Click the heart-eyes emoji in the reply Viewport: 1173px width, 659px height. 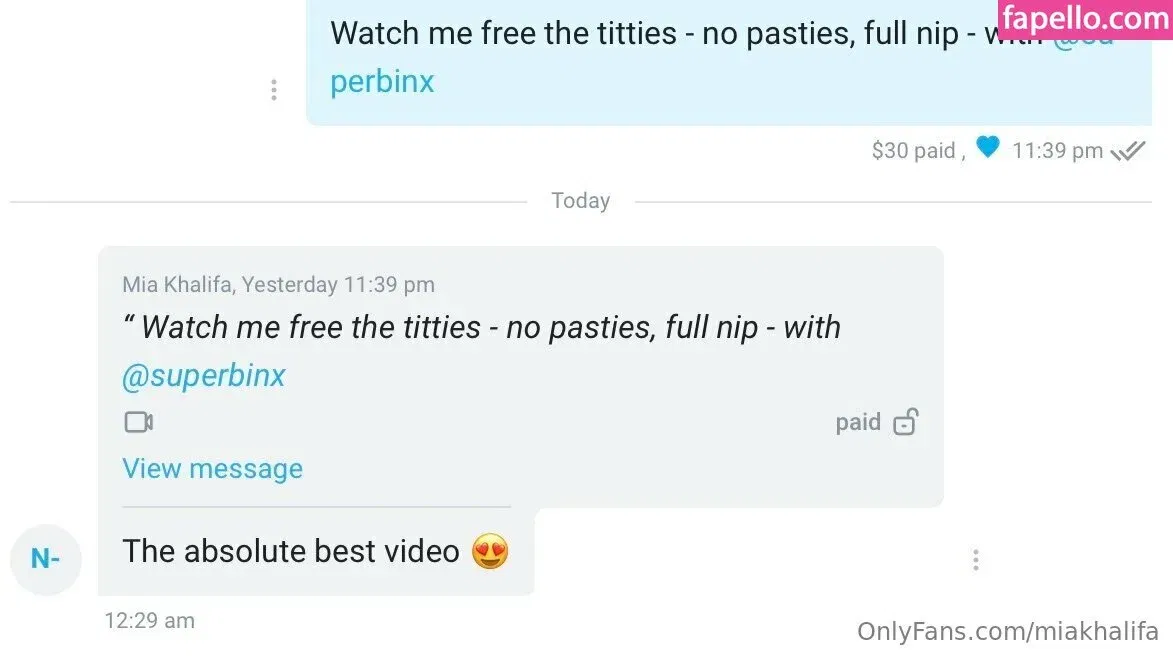(490, 552)
